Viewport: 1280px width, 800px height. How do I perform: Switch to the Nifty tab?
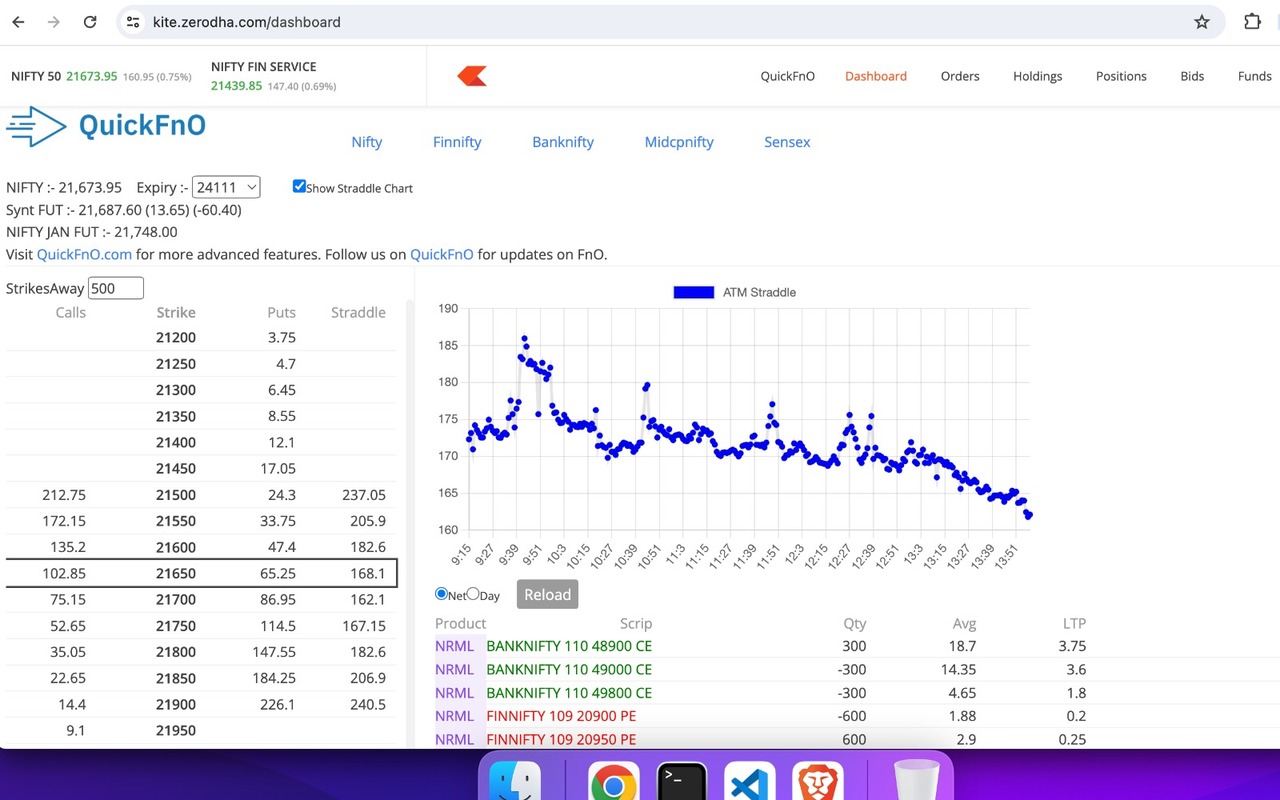point(367,142)
